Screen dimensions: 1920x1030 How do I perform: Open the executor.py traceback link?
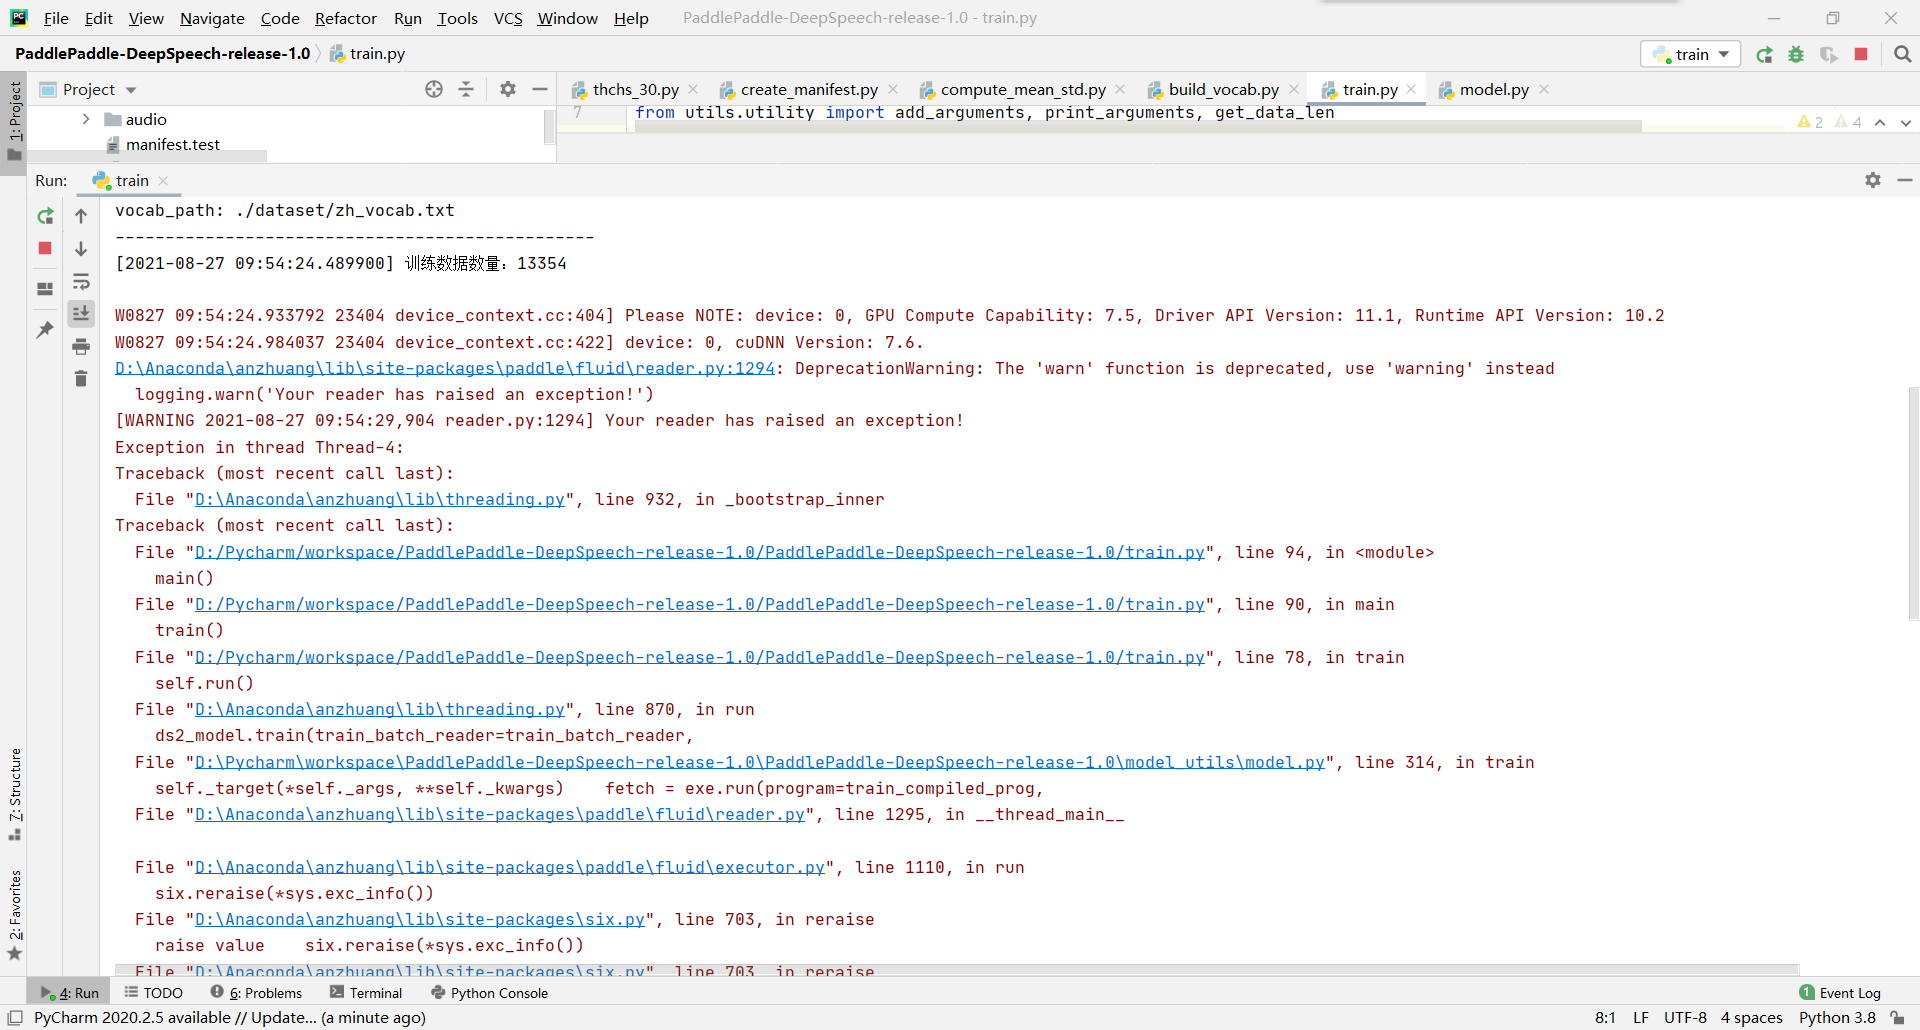point(510,867)
